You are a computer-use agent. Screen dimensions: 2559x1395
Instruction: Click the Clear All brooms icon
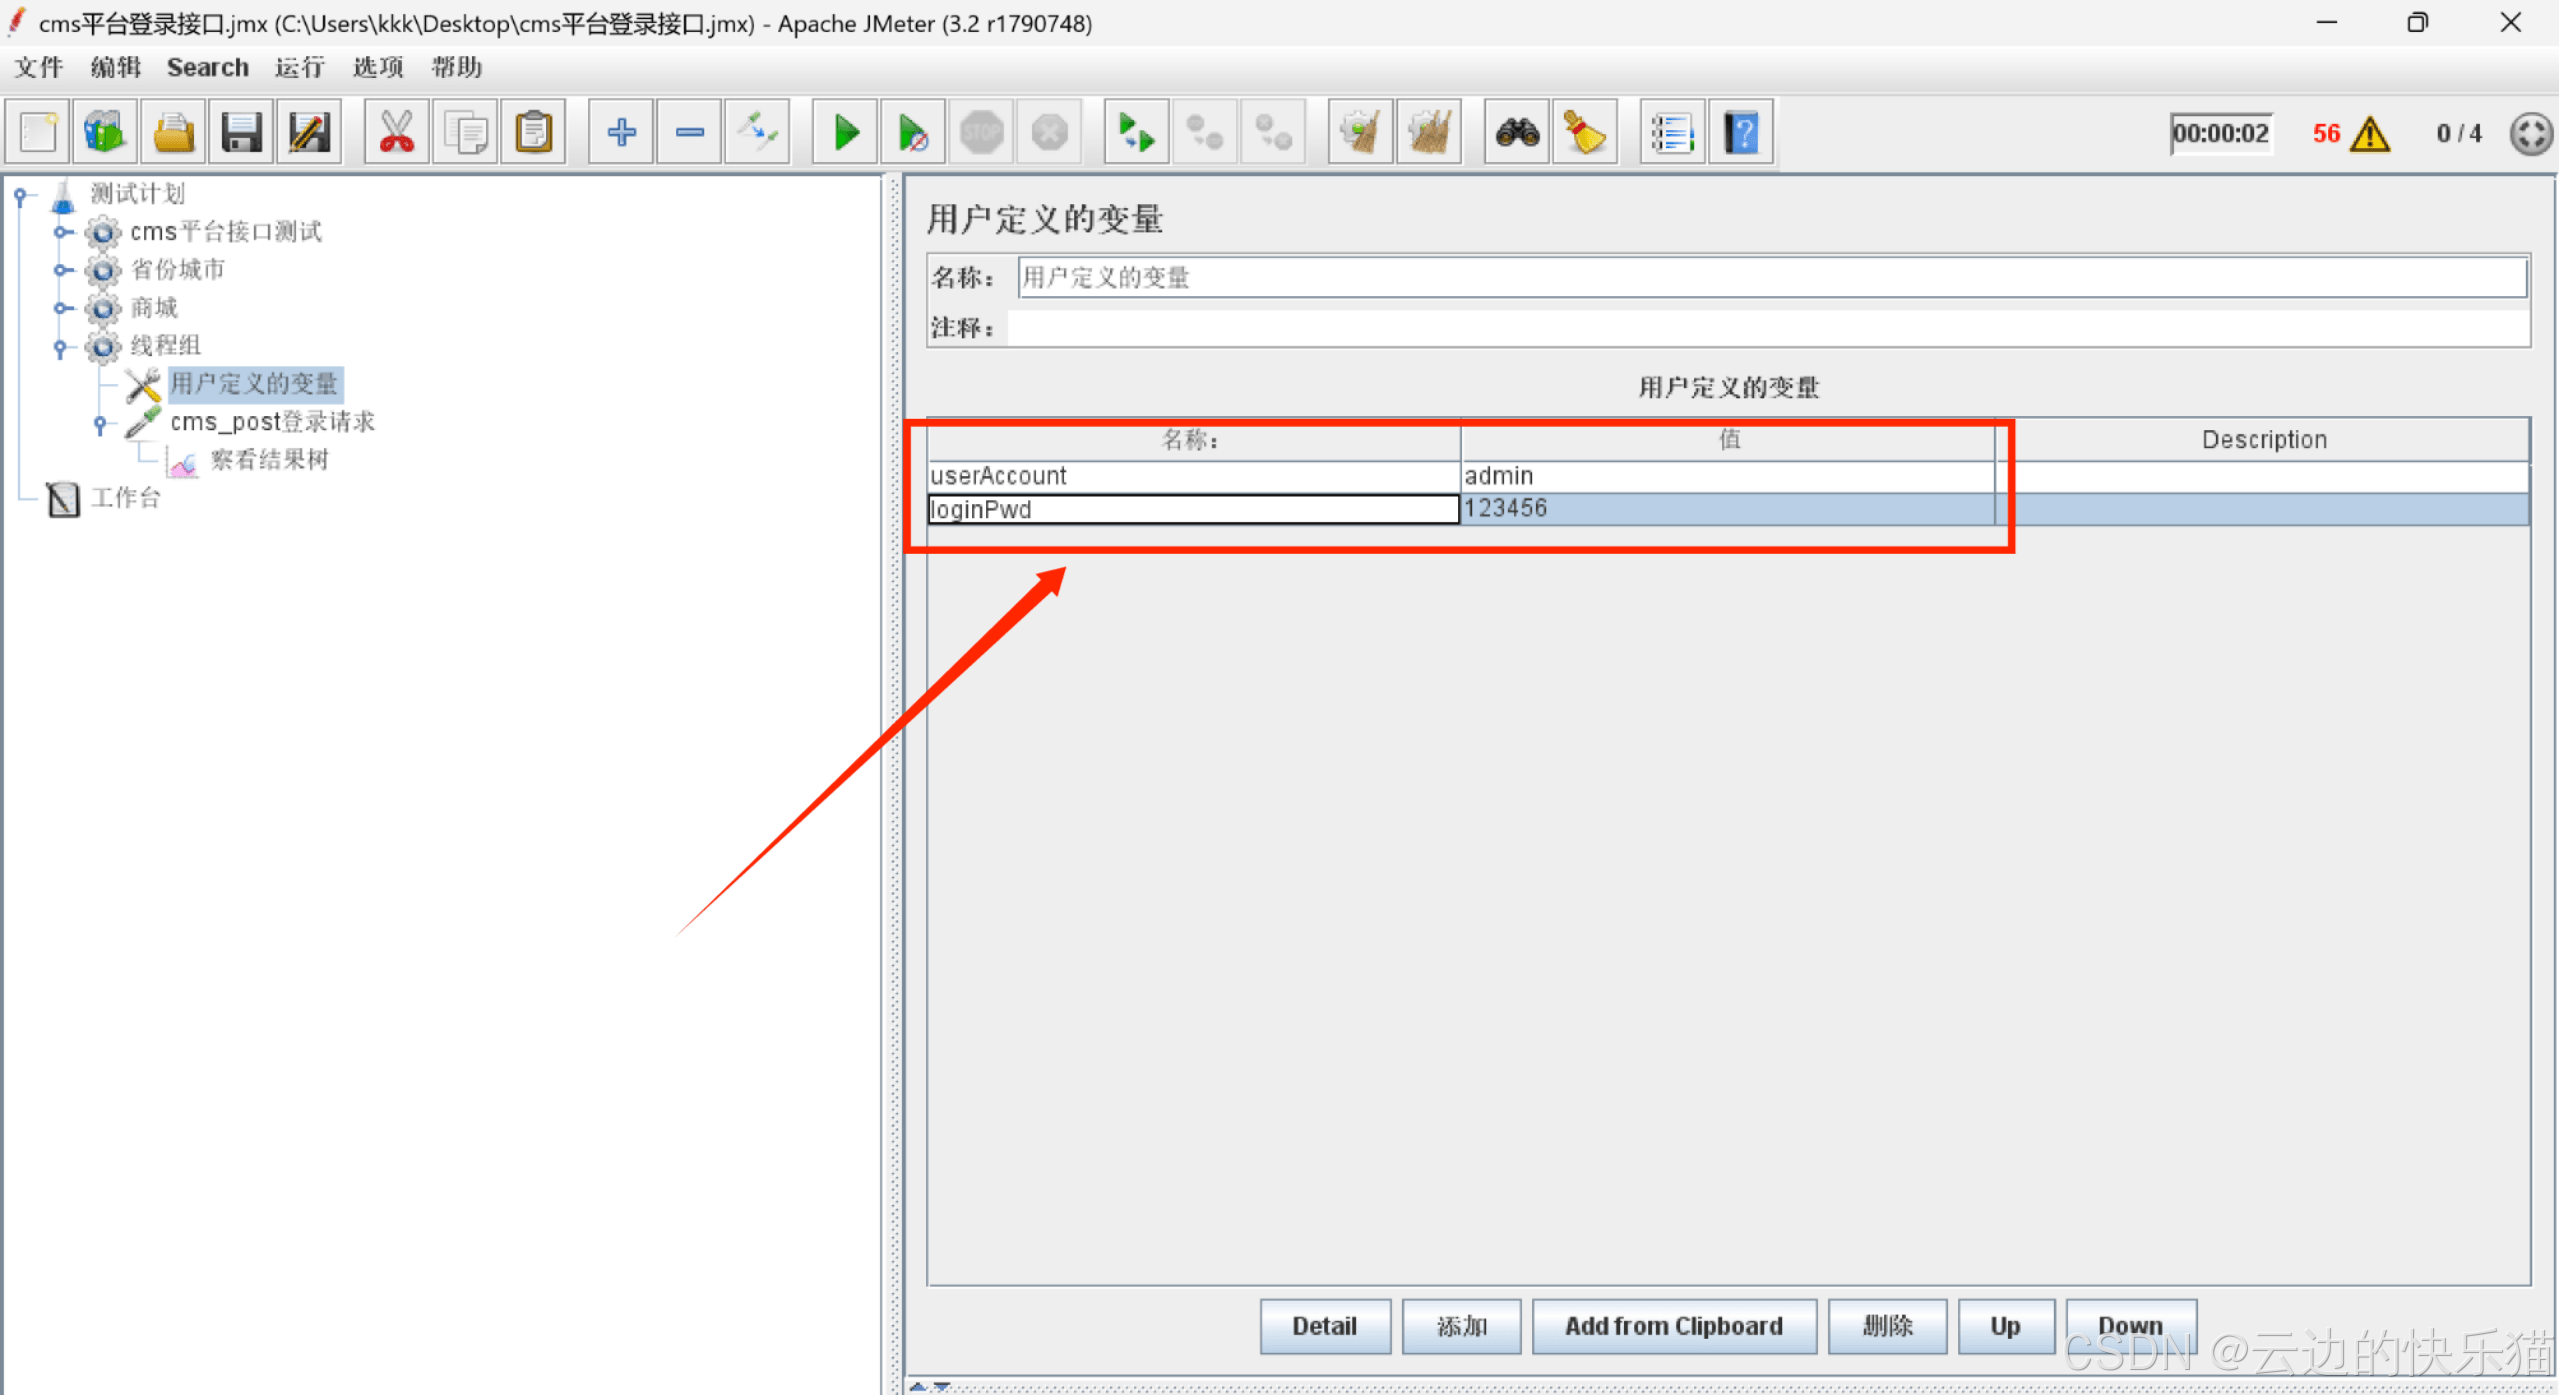1429,132
